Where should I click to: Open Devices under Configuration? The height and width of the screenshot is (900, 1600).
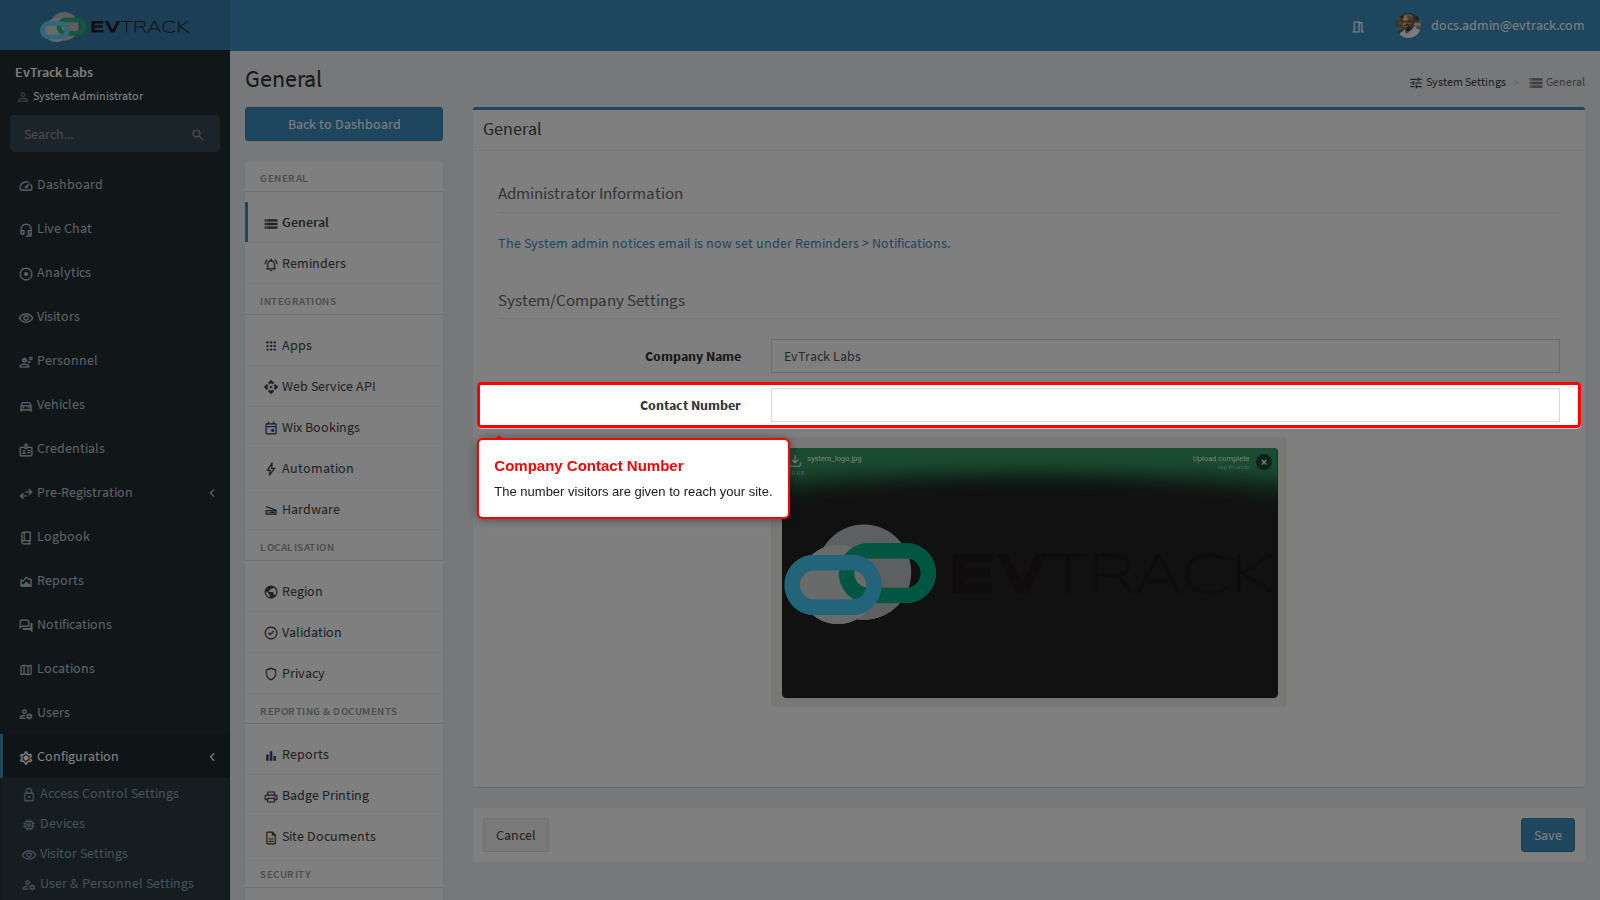coord(62,824)
